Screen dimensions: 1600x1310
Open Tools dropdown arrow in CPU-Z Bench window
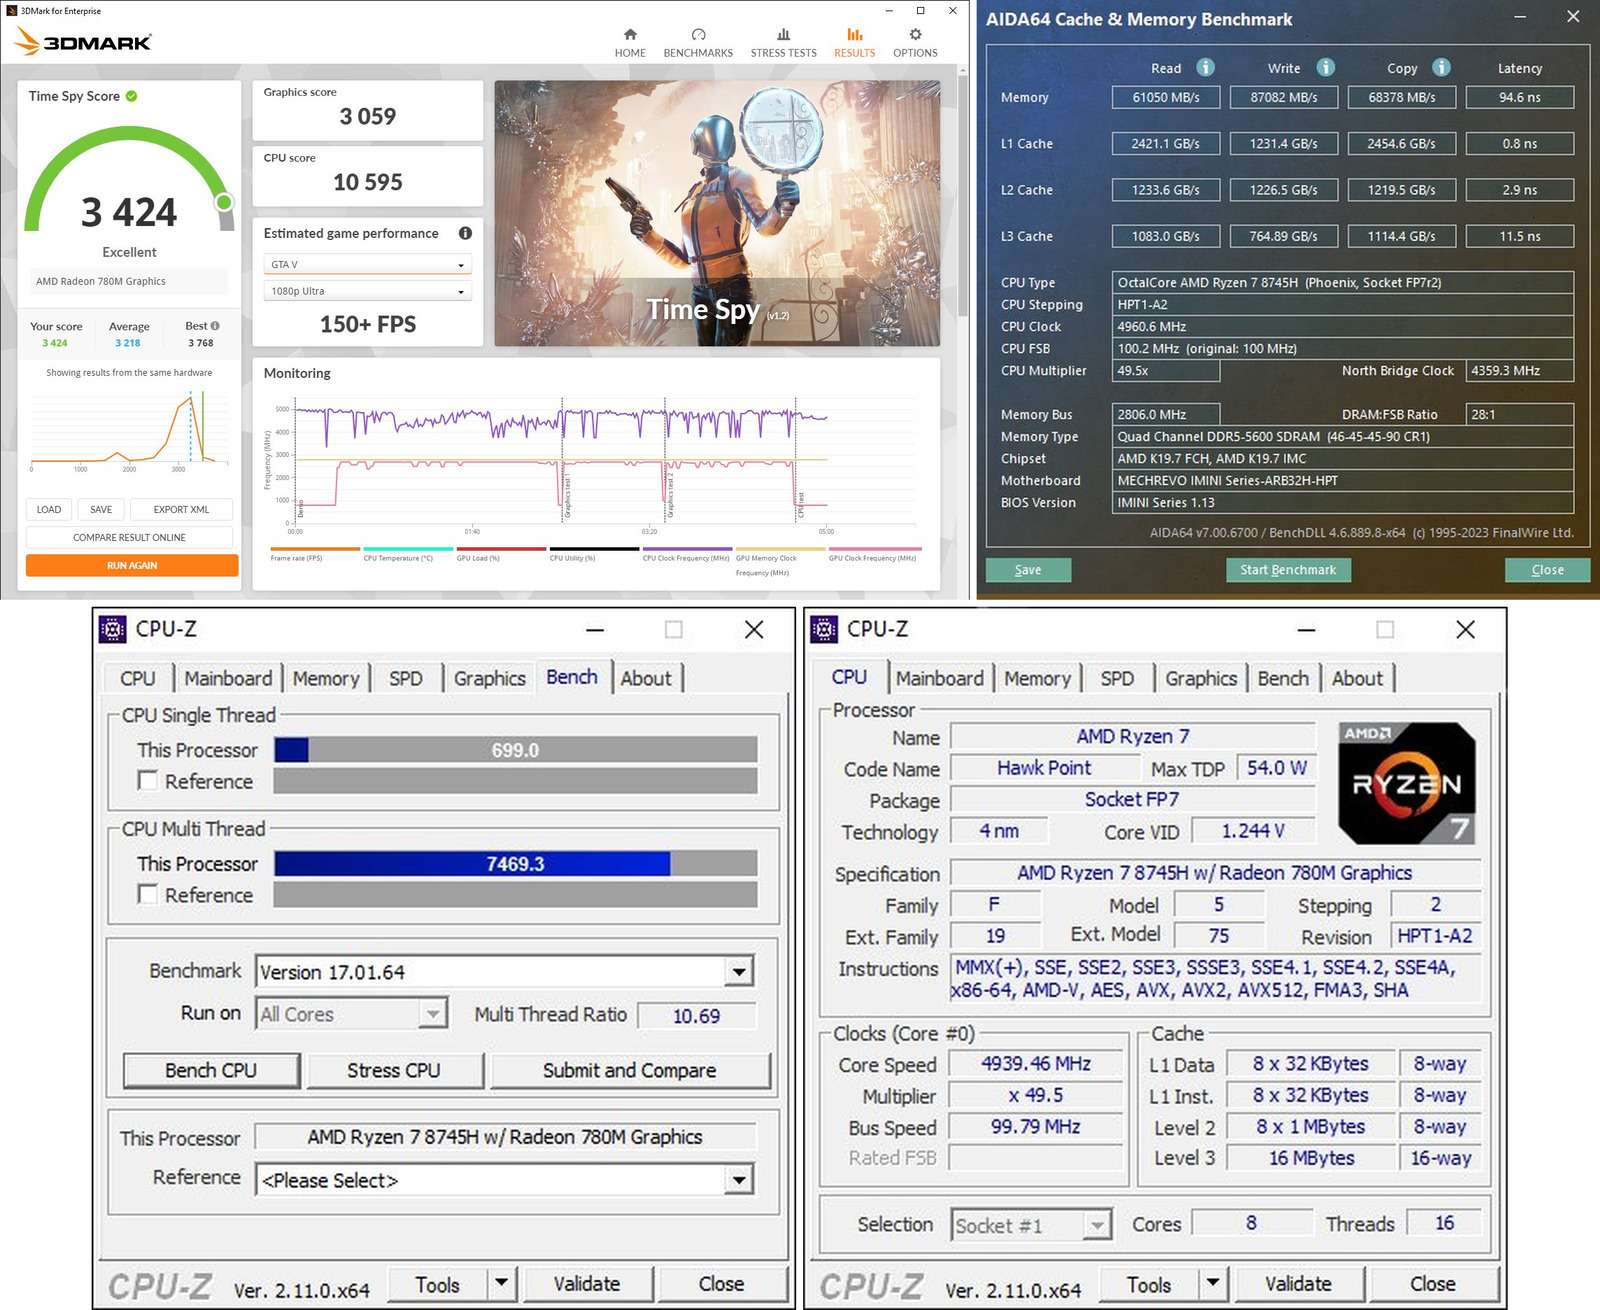click(501, 1283)
